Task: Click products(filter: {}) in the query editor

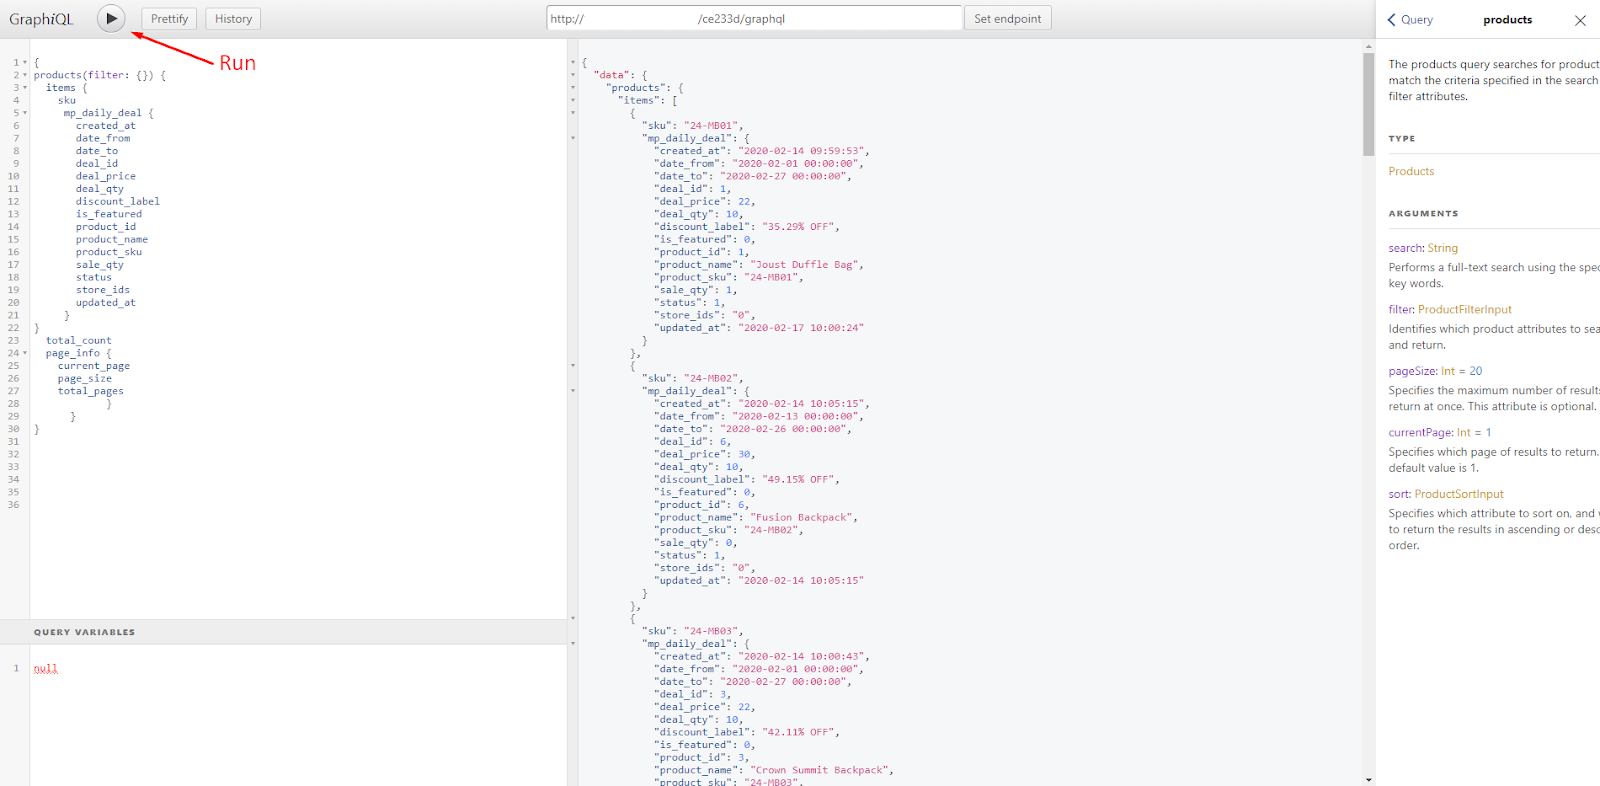Action: [94, 75]
